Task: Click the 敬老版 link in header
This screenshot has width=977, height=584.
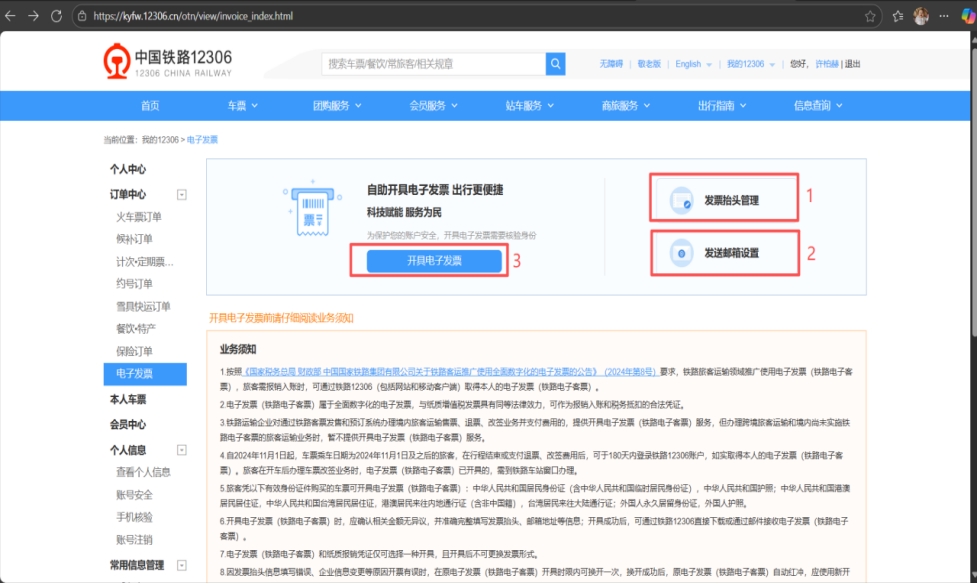Action: point(649,64)
